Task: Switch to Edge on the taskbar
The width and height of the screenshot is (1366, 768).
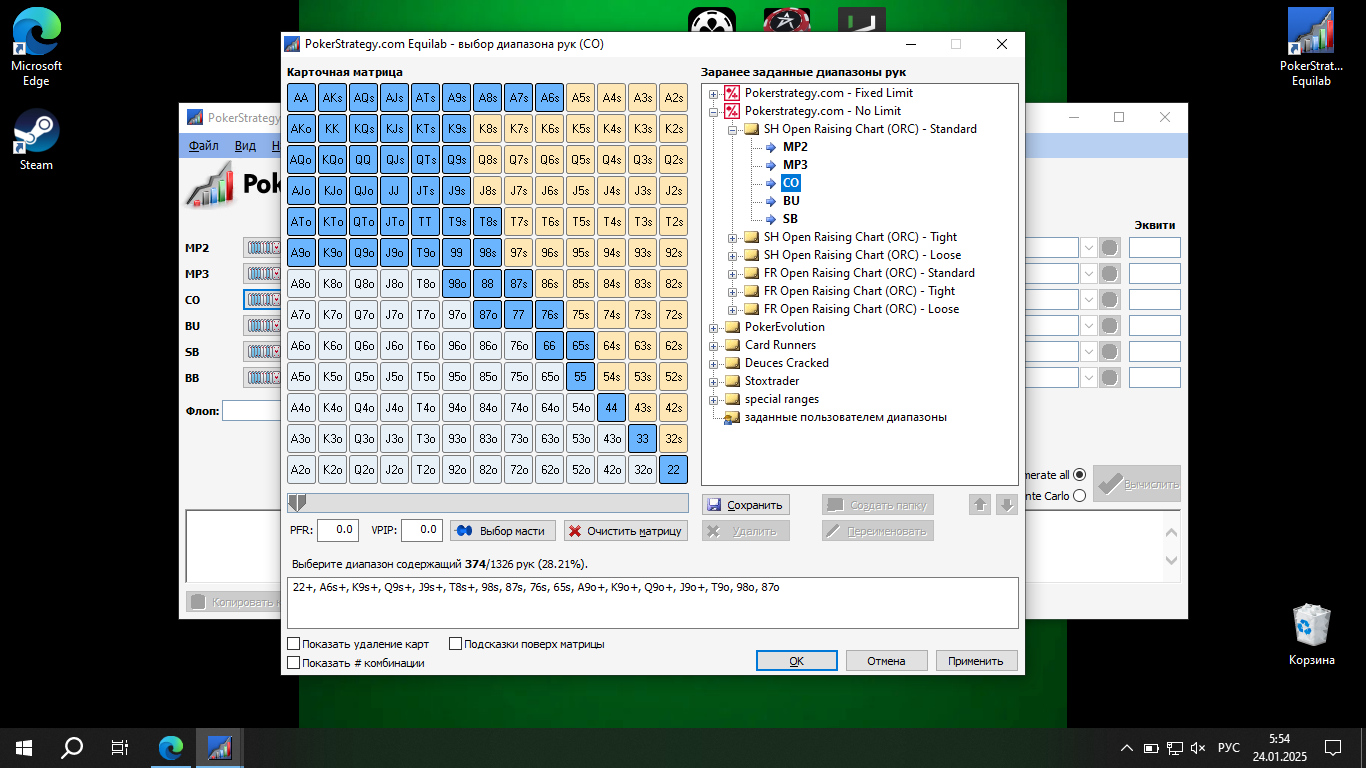Action: pyautogui.click(x=172, y=747)
